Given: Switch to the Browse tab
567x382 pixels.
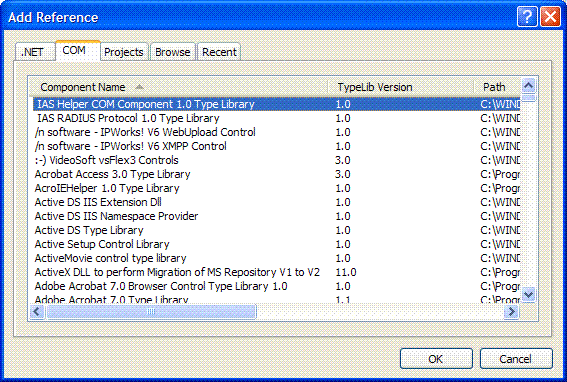Looking at the screenshot, I should [x=173, y=52].
